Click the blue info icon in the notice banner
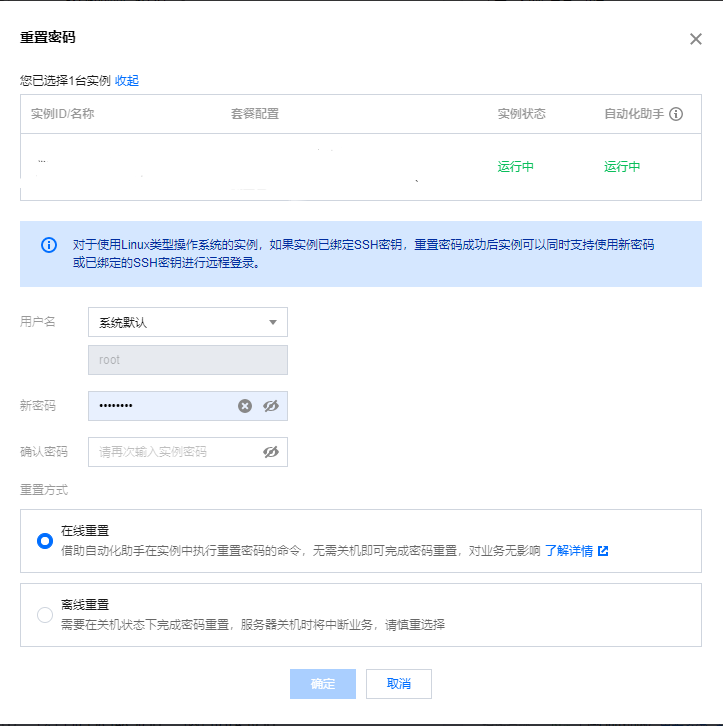The height and width of the screenshot is (726, 723). tap(48, 245)
